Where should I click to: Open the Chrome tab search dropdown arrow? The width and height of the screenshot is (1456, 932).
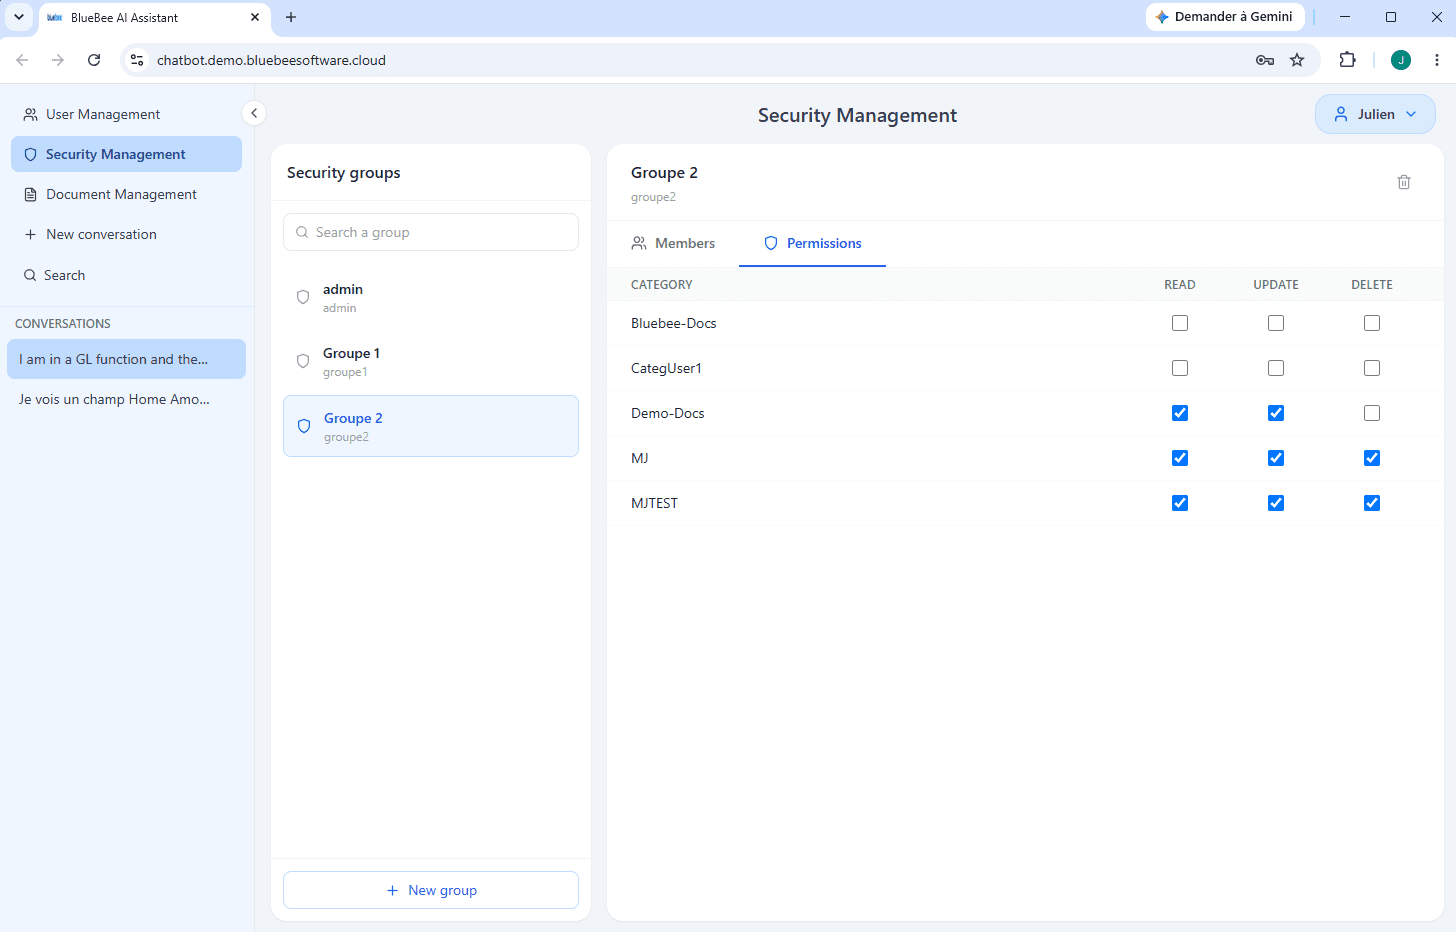19,17
